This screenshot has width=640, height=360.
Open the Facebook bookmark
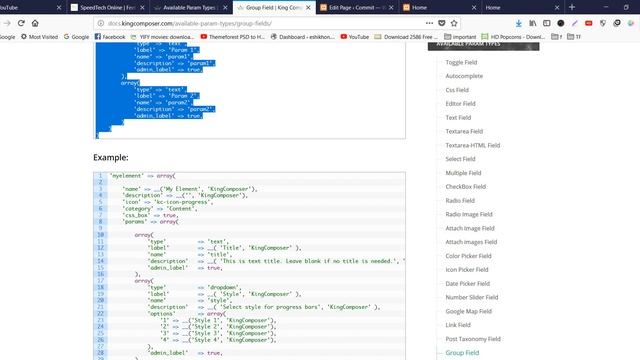click(x=110, y=37)
